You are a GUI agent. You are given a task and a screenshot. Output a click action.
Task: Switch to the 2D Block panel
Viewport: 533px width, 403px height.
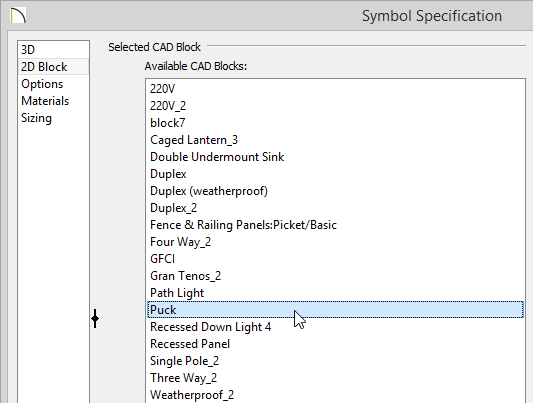tap(53, 67)
